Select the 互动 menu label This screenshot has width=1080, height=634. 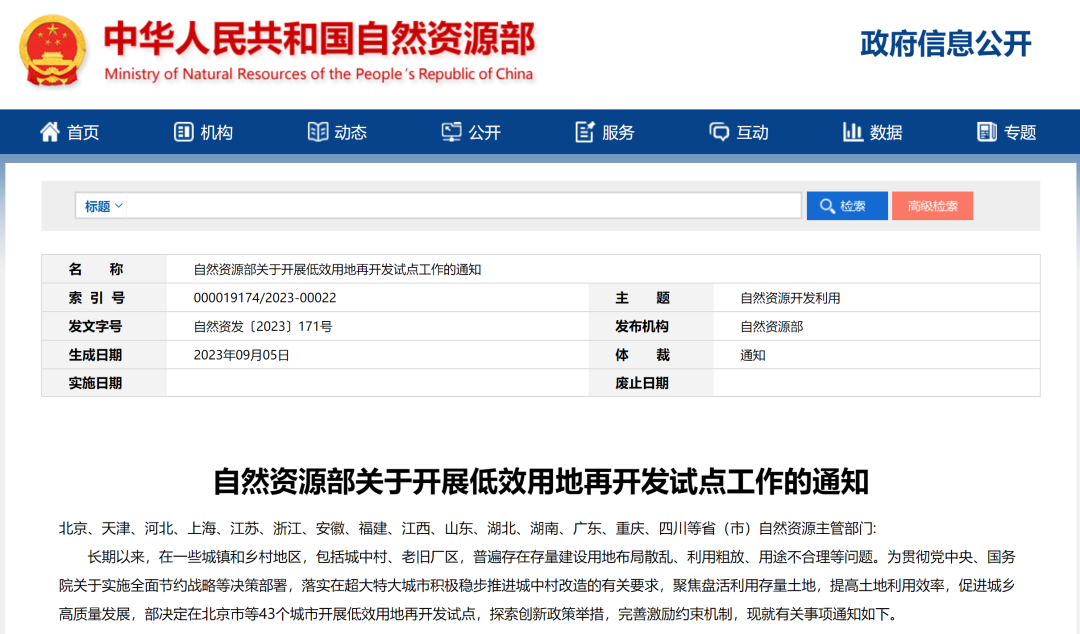pos(752,132)
